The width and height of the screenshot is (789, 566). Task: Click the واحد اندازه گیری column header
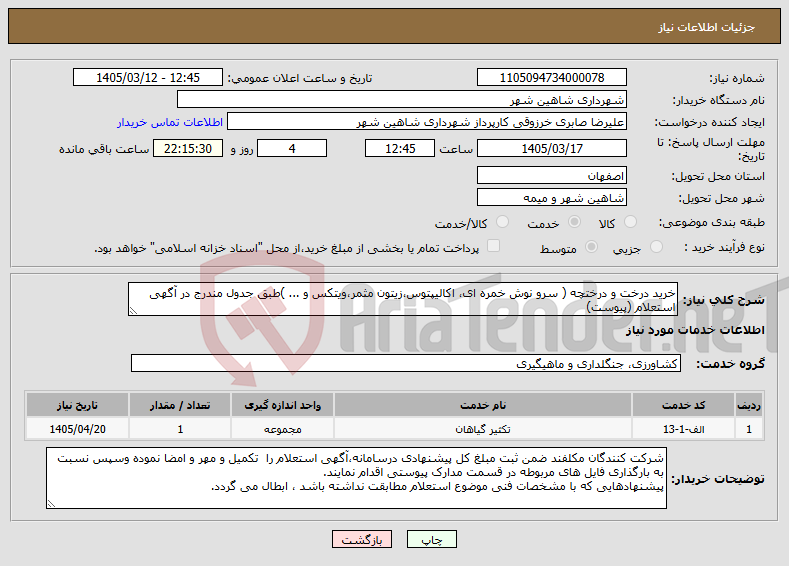click(x=282, y=405)
